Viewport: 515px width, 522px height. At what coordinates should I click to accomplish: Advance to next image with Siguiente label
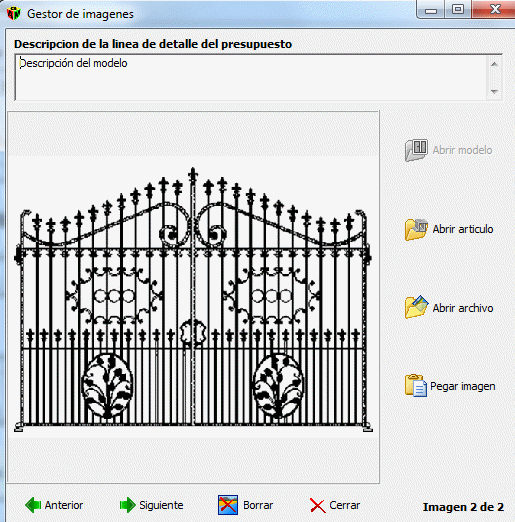(x=161, y=505)
